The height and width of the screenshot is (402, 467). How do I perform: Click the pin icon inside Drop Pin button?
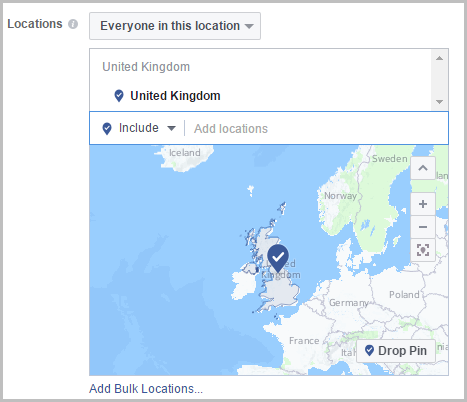[x=369, y=350]
